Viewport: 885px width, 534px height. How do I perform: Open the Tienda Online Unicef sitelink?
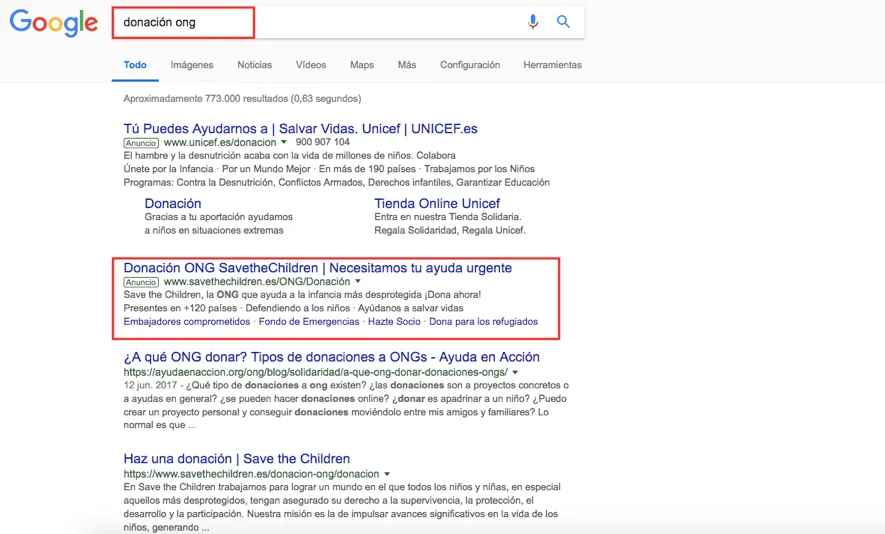pyautogui.click(x=437, y=203)
